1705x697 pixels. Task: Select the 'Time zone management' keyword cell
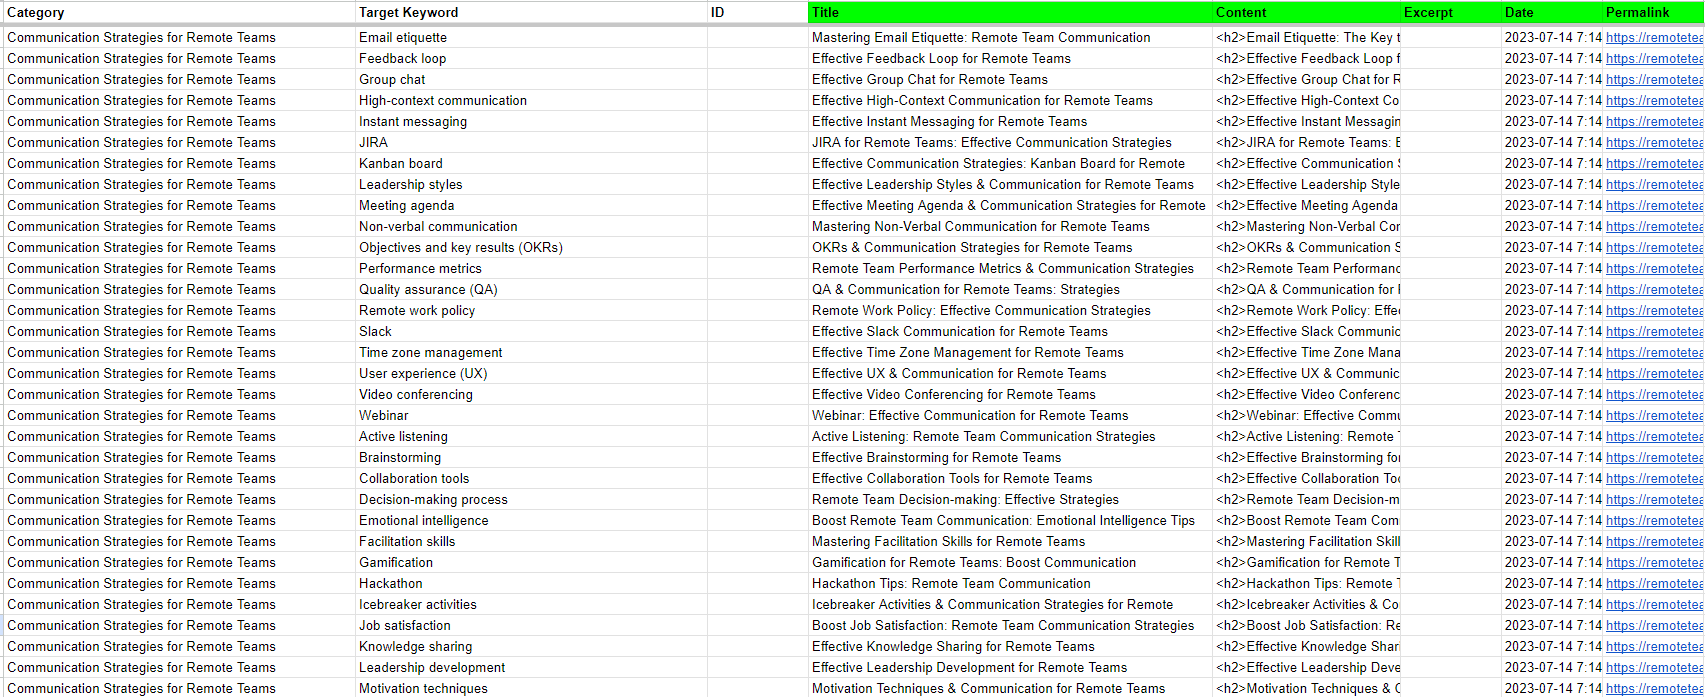pos(430,353)
